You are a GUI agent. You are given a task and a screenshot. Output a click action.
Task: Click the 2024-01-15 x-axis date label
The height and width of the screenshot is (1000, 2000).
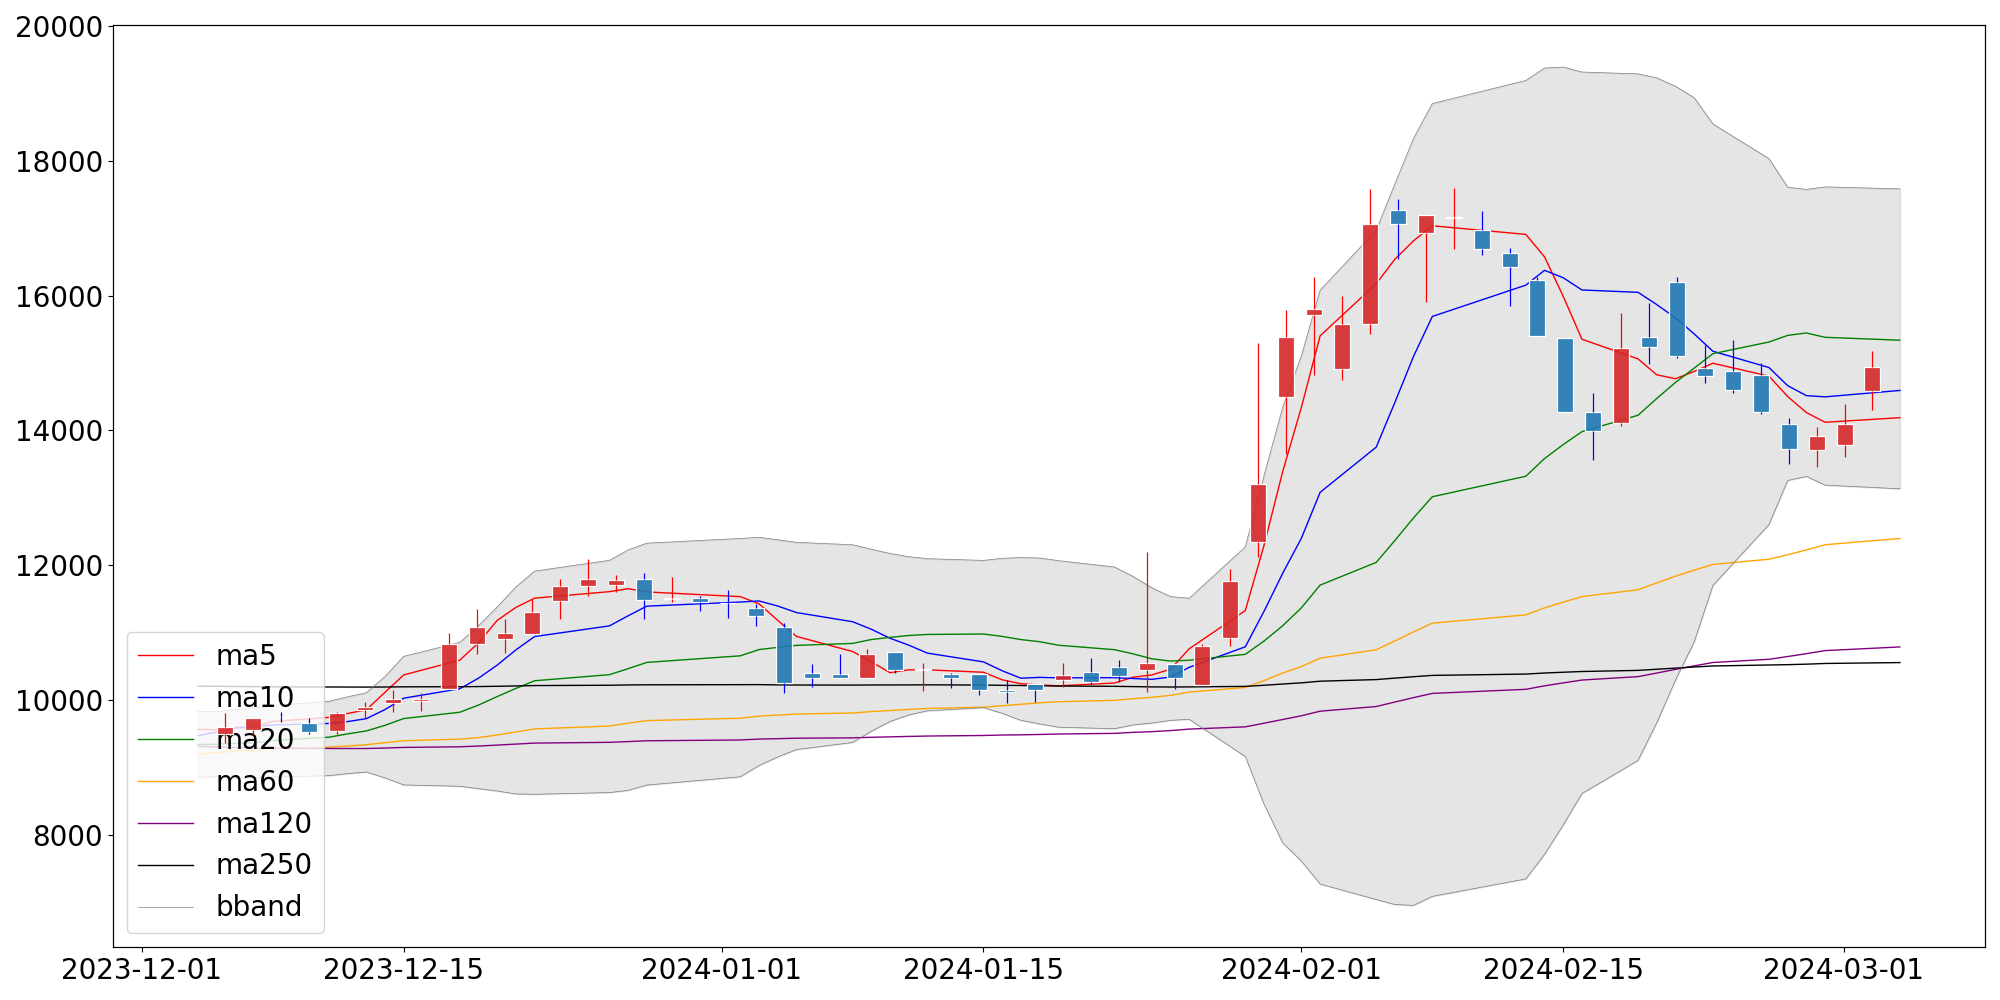pos(983,970)
